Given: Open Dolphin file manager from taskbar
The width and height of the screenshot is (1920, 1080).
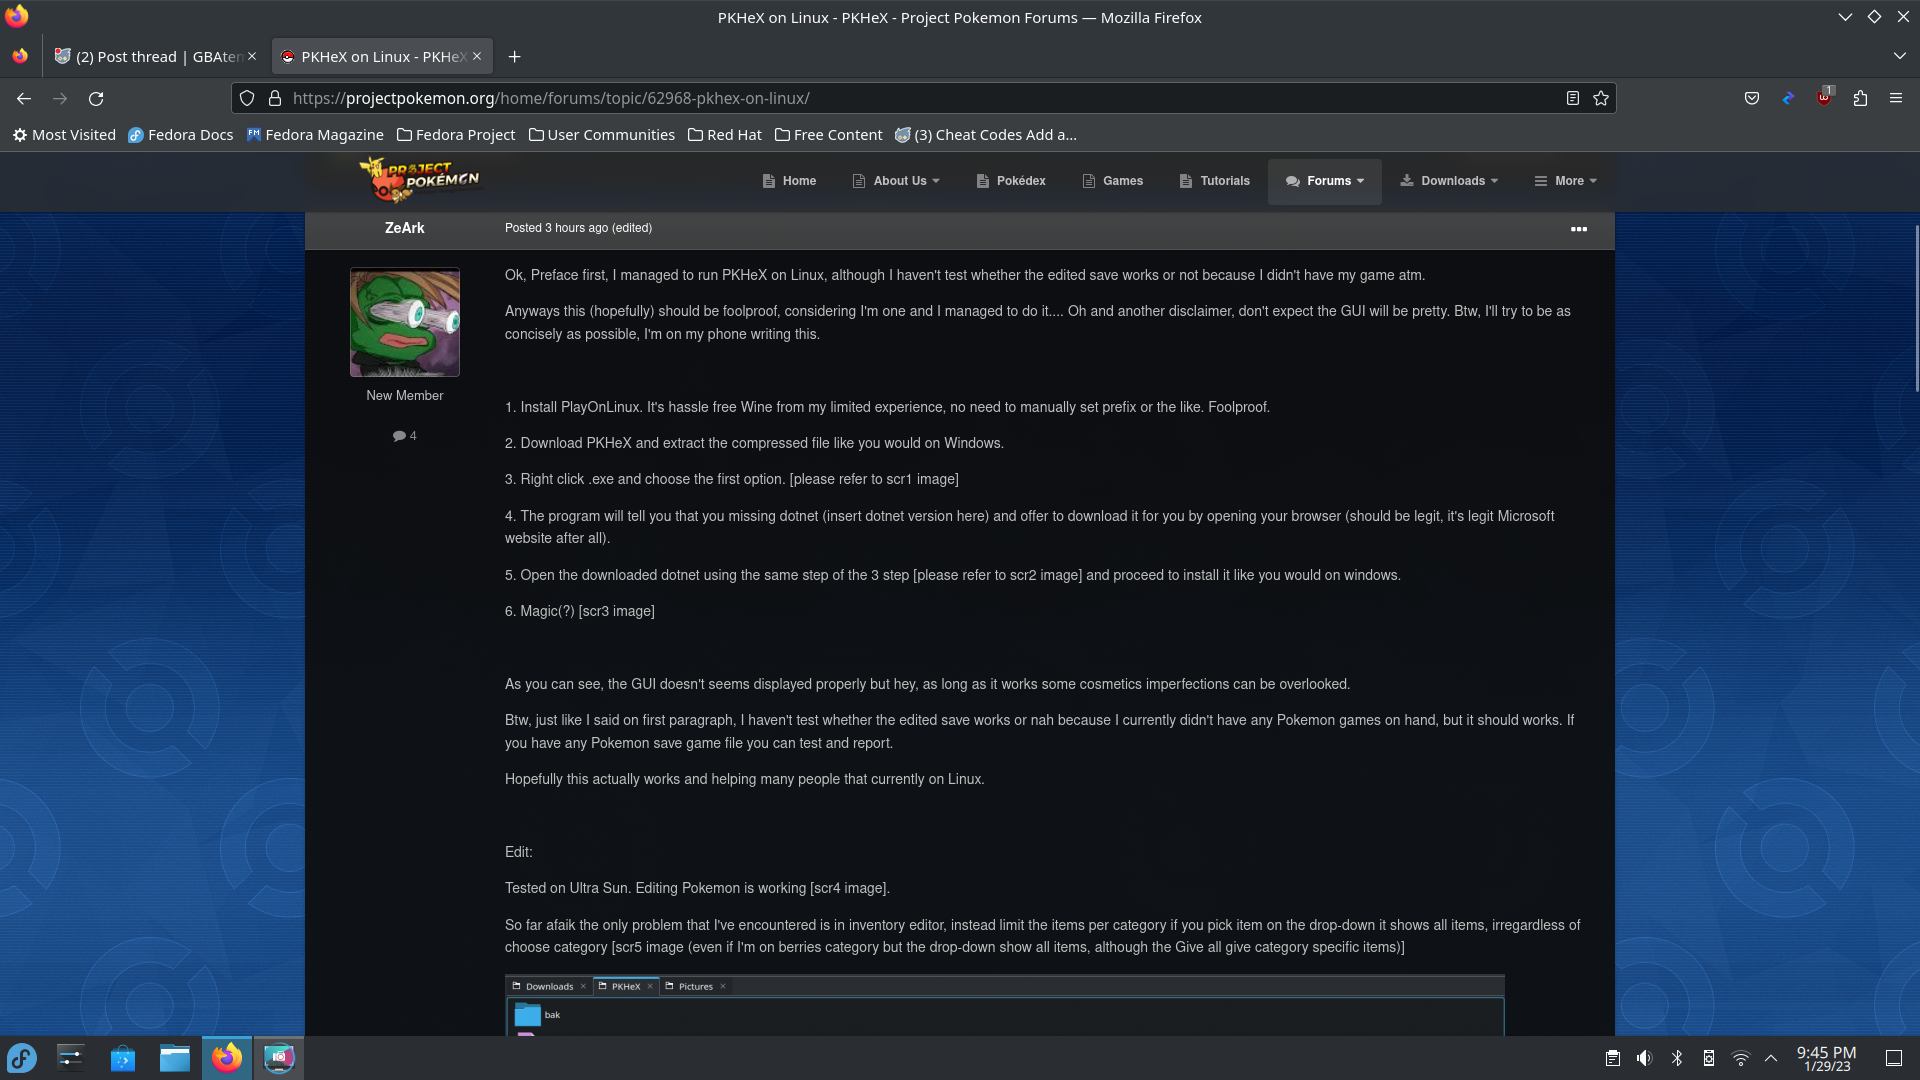Looking at the screenshot, I should click(175, 1058).
